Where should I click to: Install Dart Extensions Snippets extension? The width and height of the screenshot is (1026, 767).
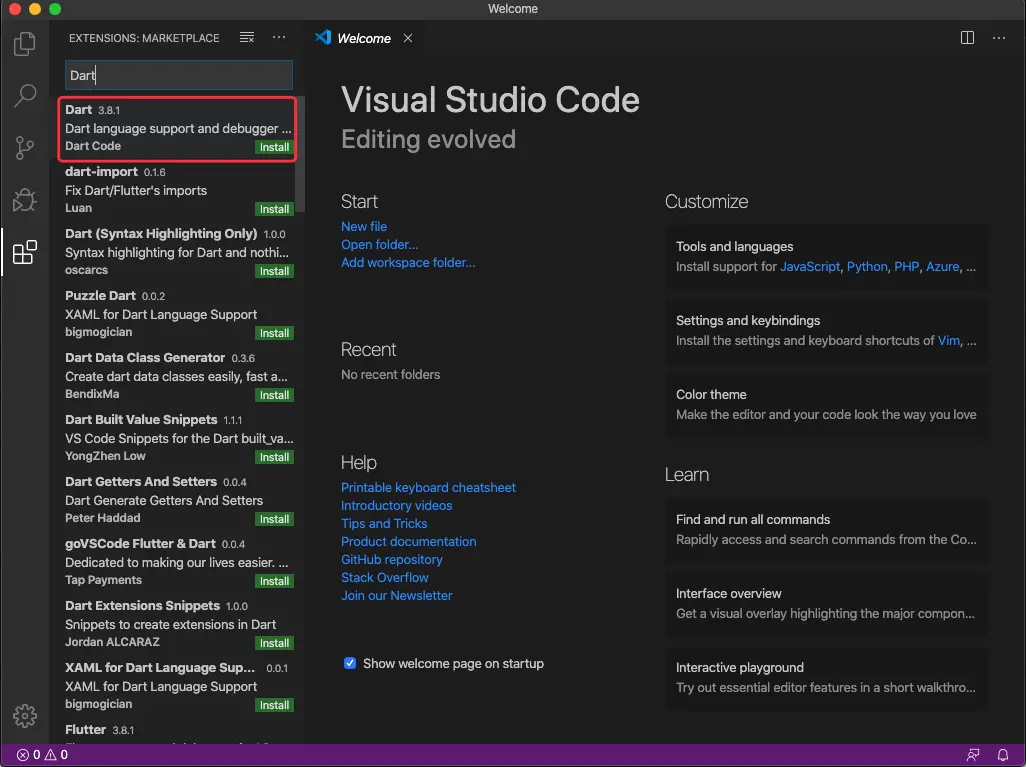pos(274,643)
